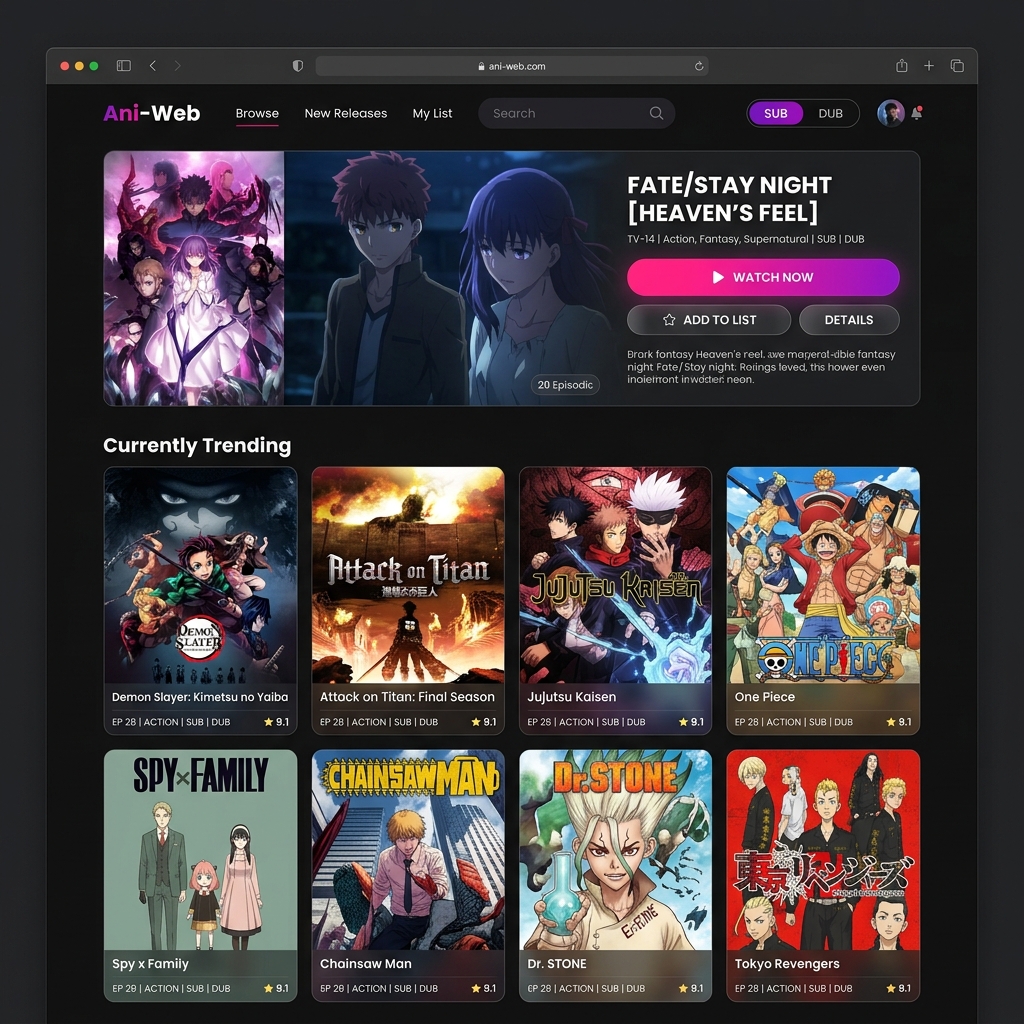
Task: Click the Attack on Titan 9.1 star rating
Action: point(484,722)
